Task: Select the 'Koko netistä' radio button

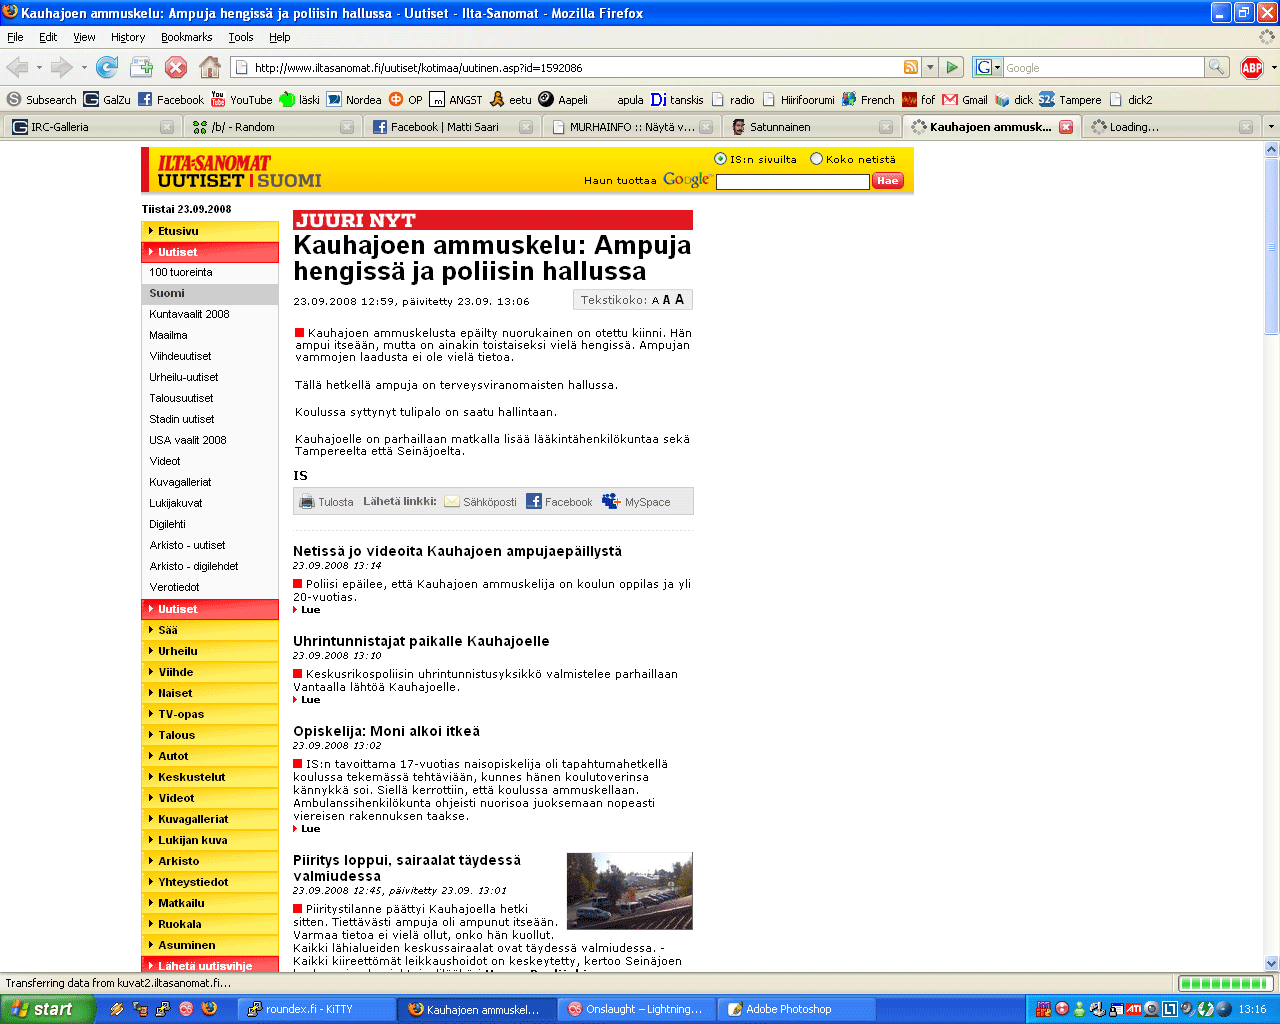Action: click(x=816, y=159)
